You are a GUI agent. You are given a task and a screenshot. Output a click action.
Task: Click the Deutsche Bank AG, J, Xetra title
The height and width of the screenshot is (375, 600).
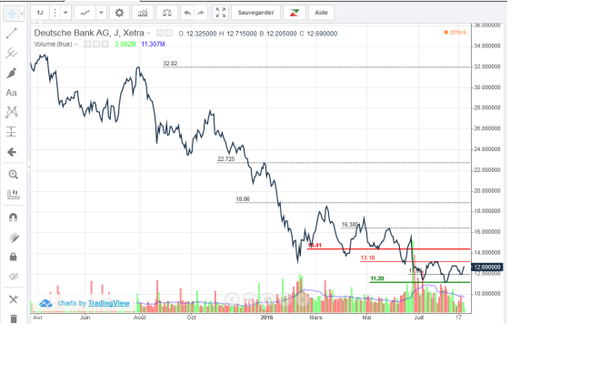[89, 33]
